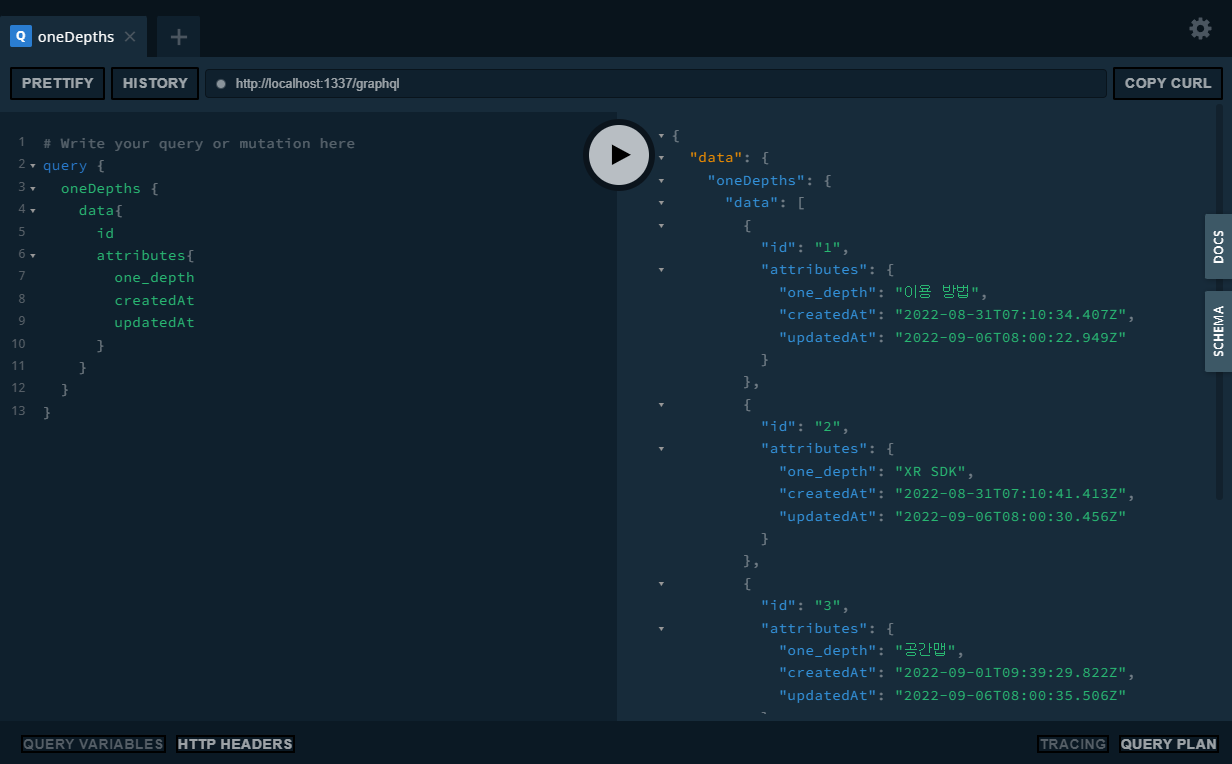Screen dimensions: 1232x764
Task: Click the createdAt value "2022-08-31T07:10:34.407Z"
Action: (x=1011, y=315)
